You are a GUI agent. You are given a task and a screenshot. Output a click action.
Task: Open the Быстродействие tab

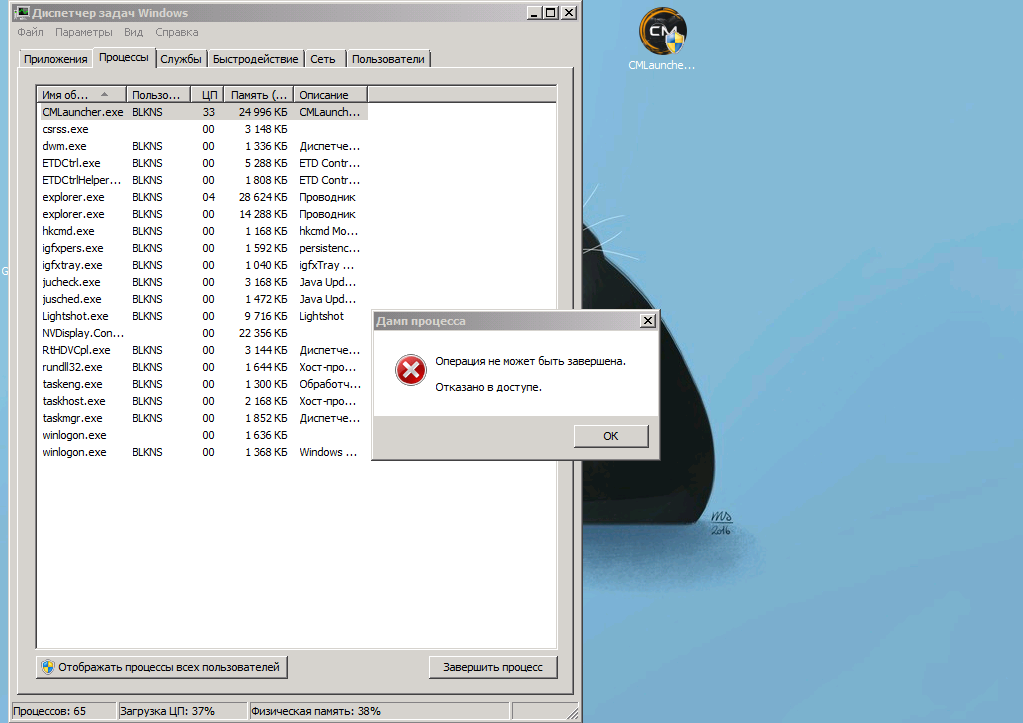pos(255,59)
